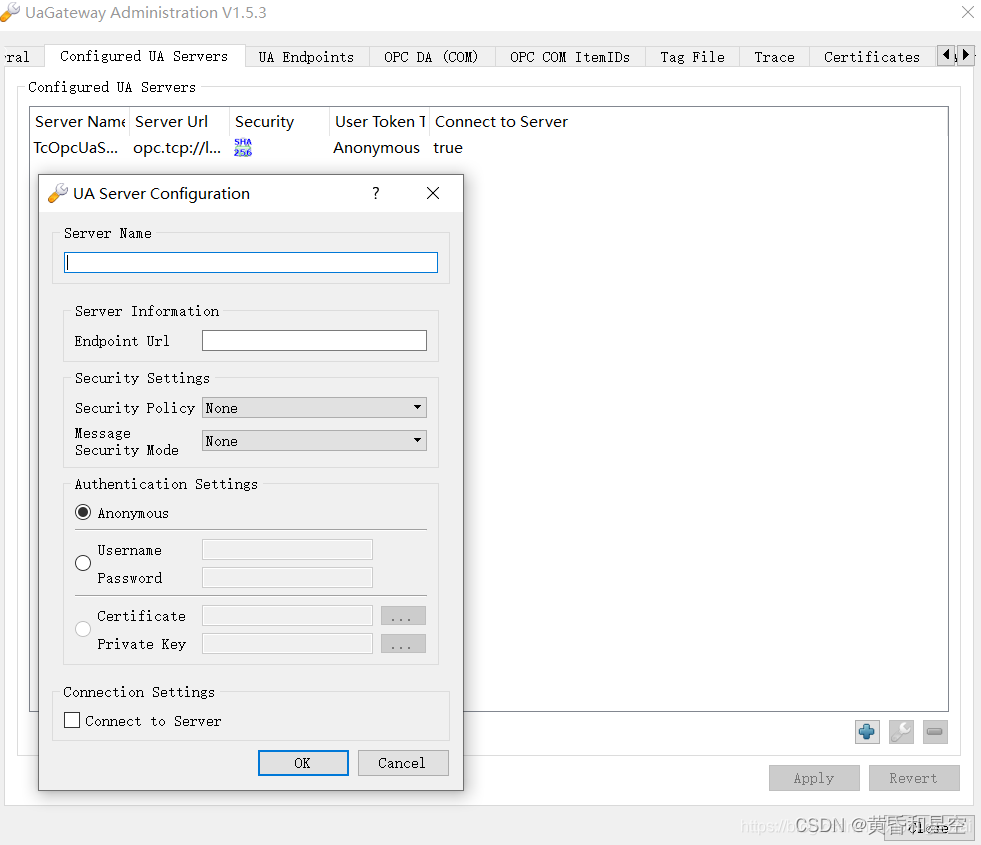Screen dimensions: 981x845
Task: Click the question mark help button in dialog
Action: (376, 193)
